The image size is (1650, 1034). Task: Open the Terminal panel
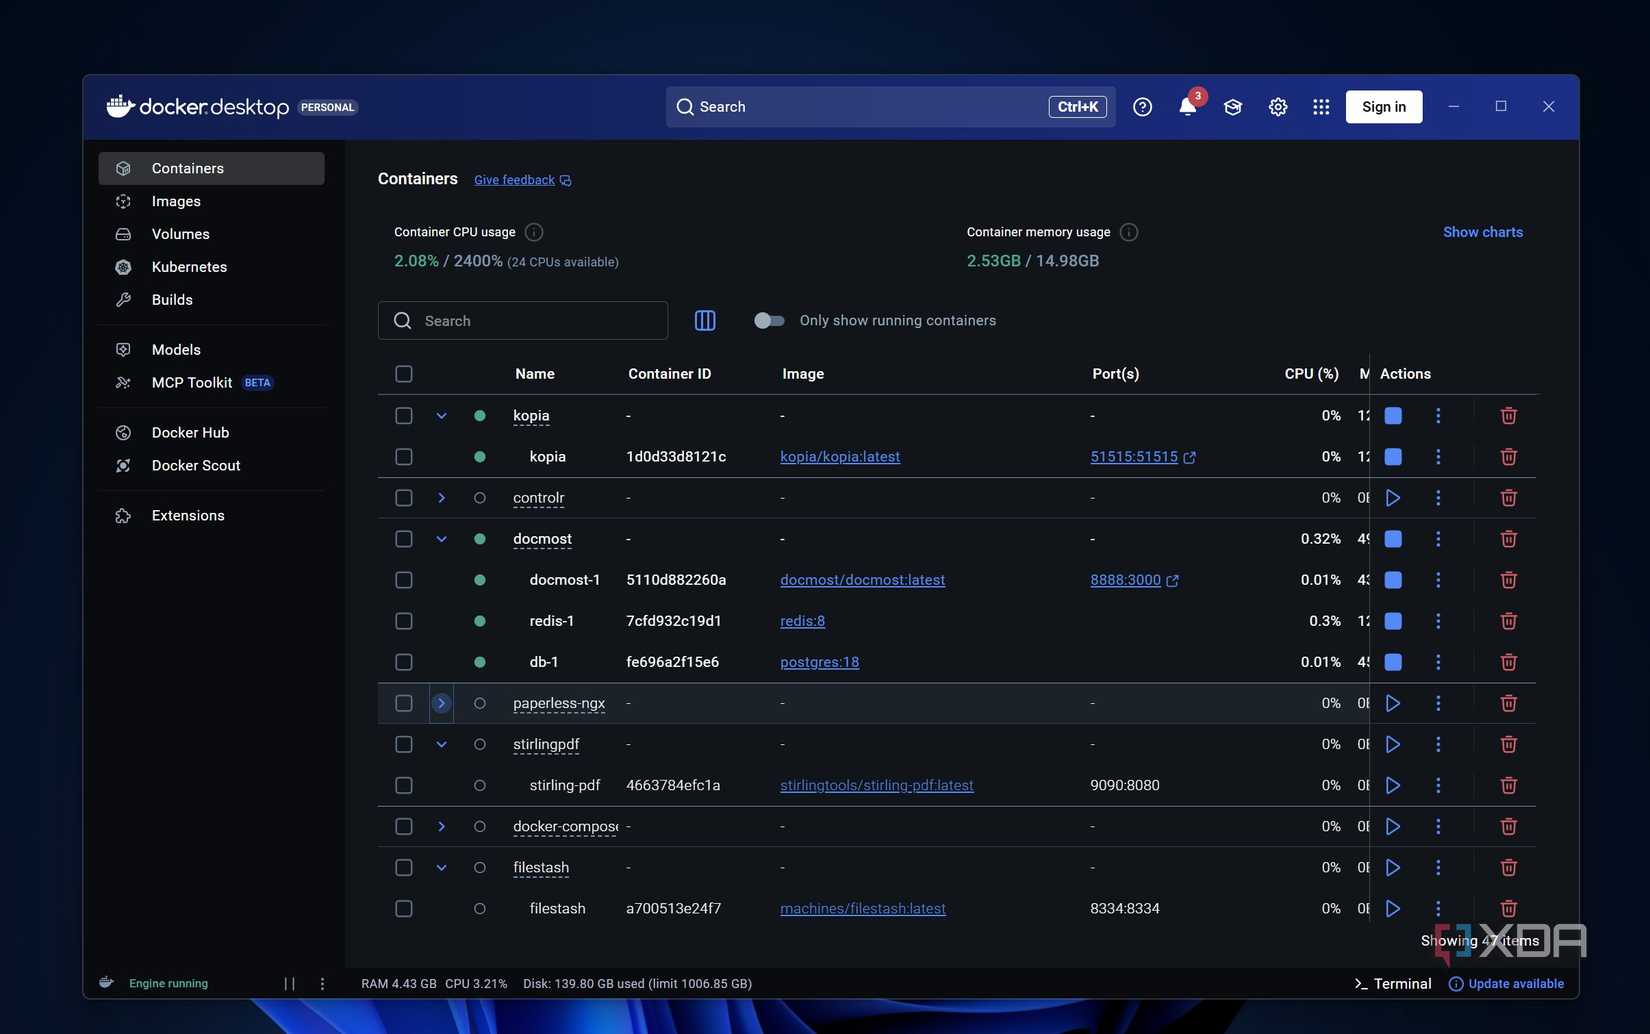1393,984
